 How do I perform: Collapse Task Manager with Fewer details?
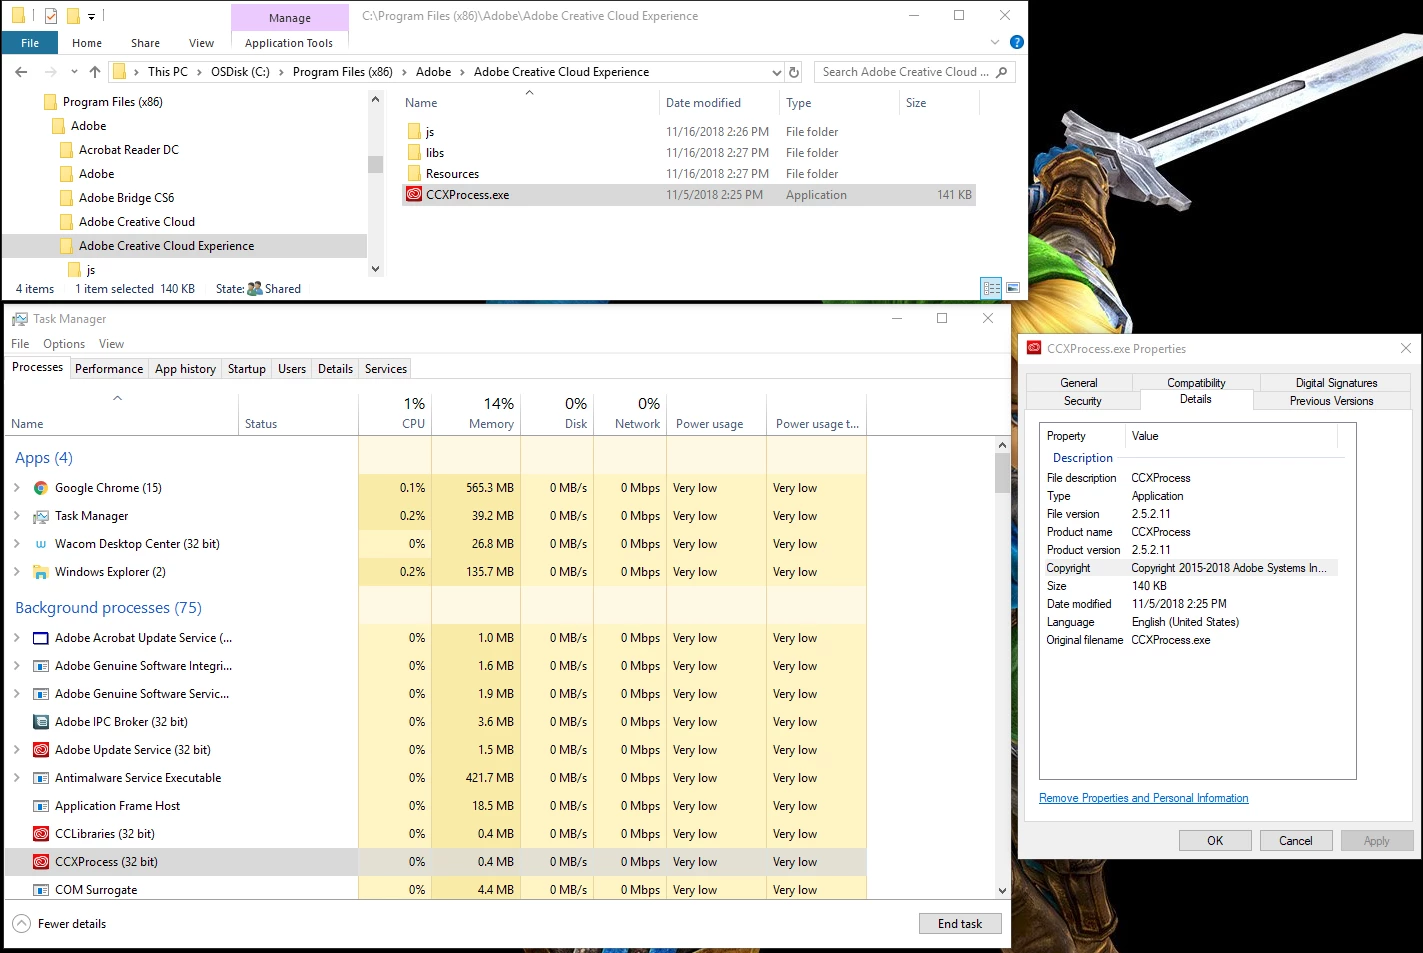[60, 924]
